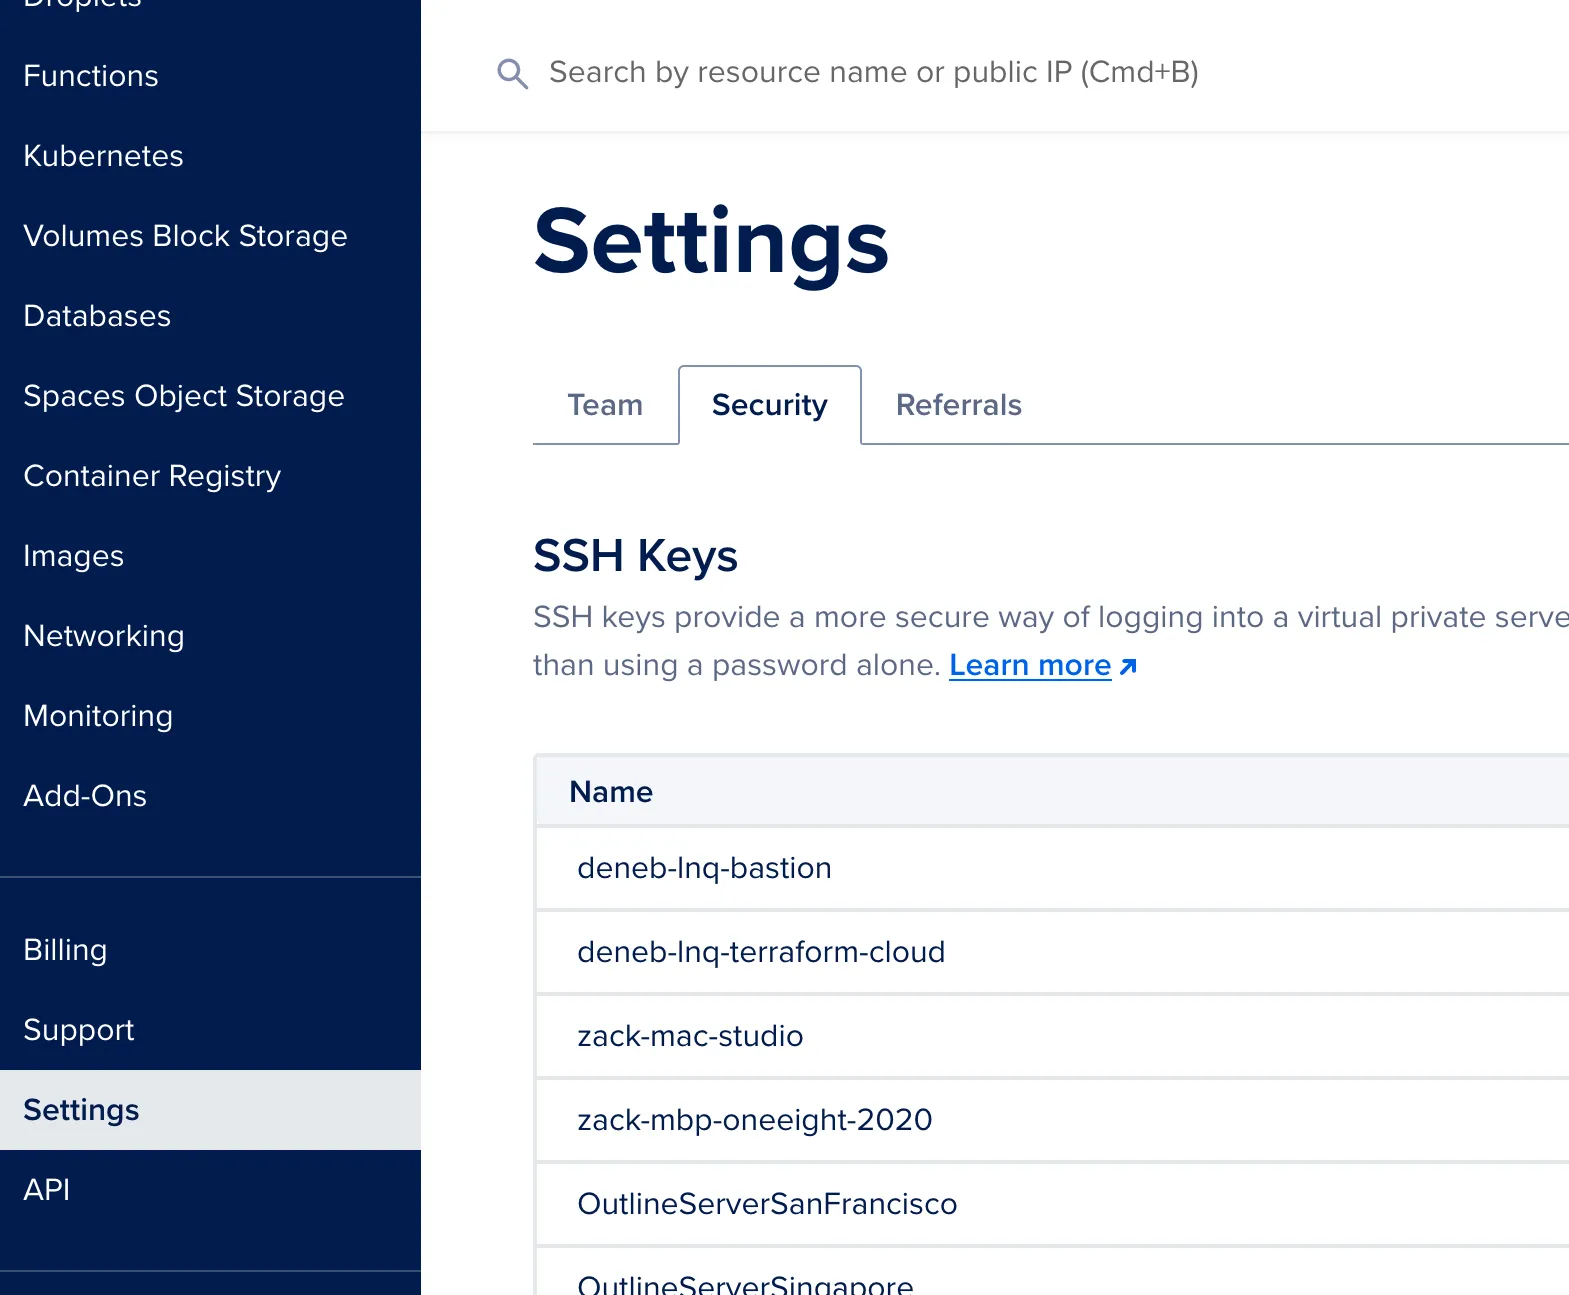Open the Monitoring section

click(x=98, y=716)
